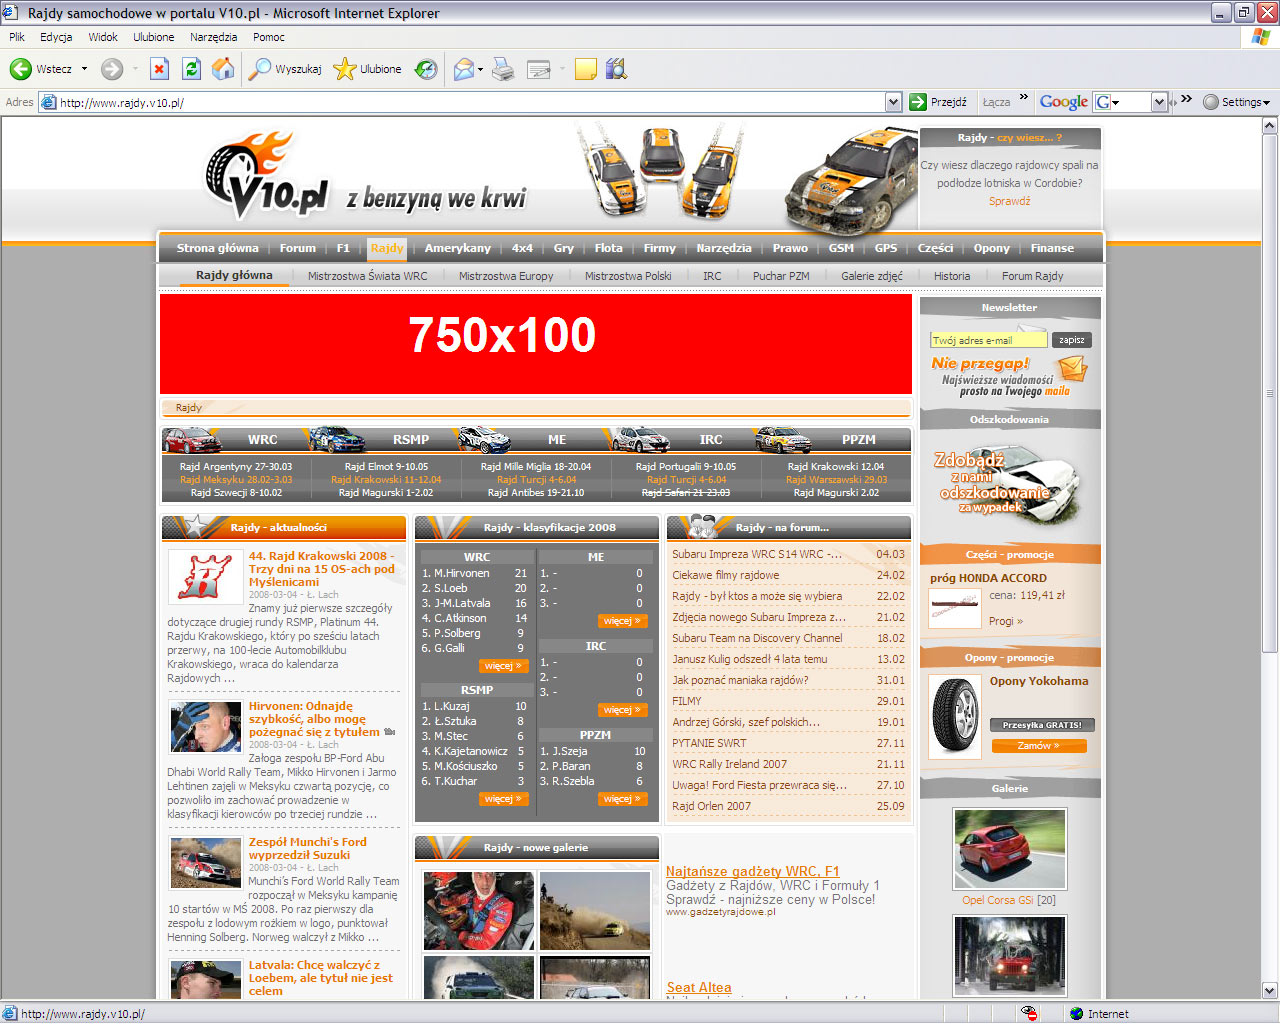Click the Google toolbar logo

coord(1063,102)
